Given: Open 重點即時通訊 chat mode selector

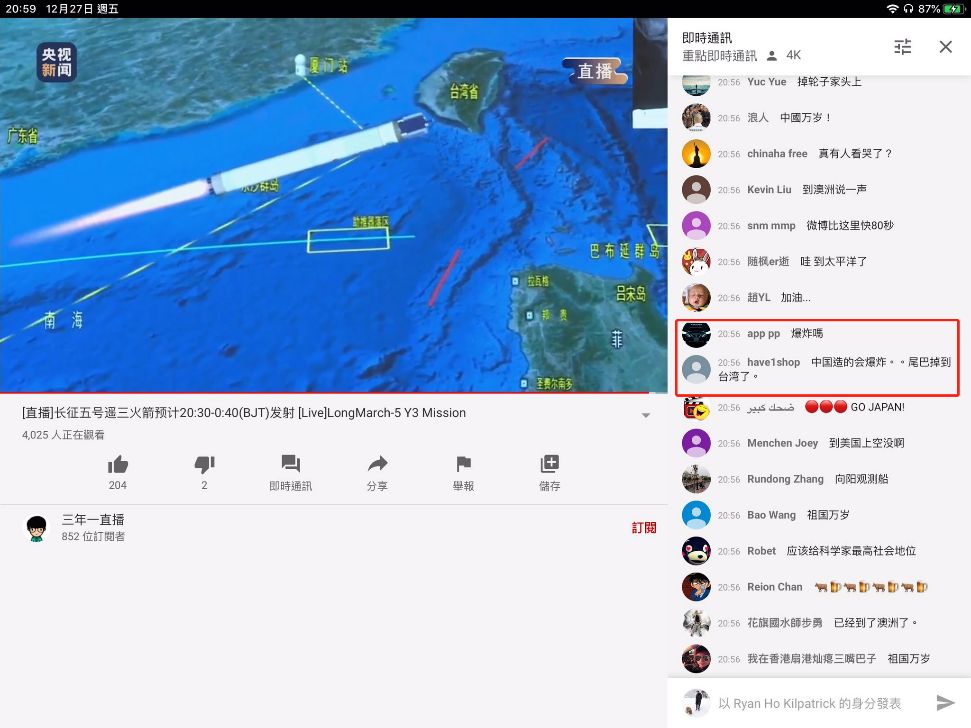Looking at the screenshot, I should [719, 56].
